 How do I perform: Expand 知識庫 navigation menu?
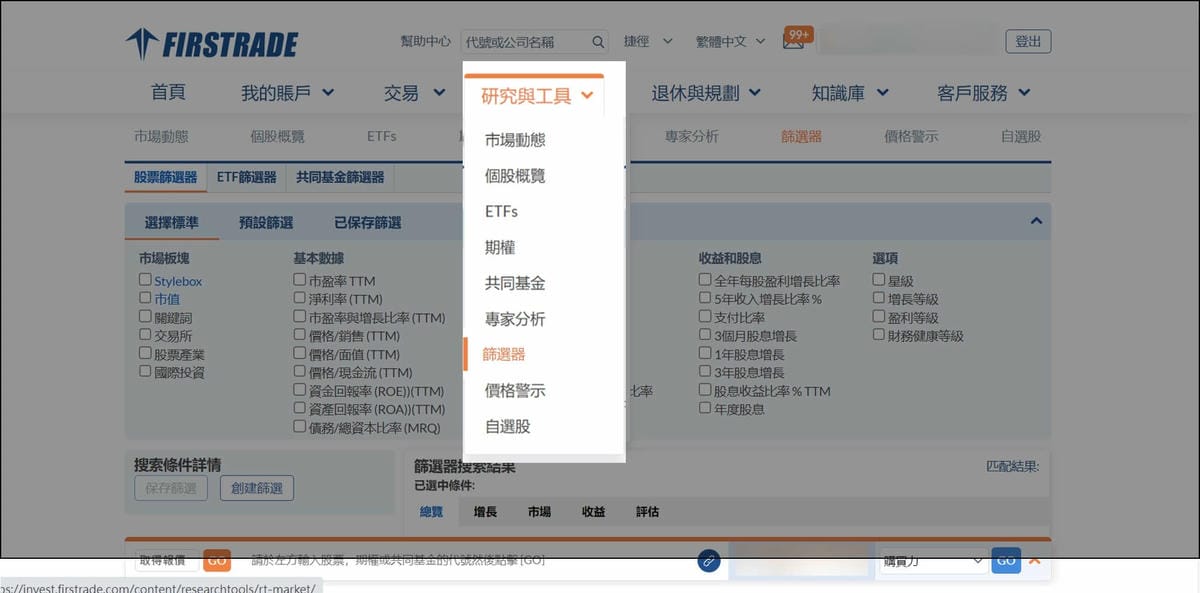850,93
